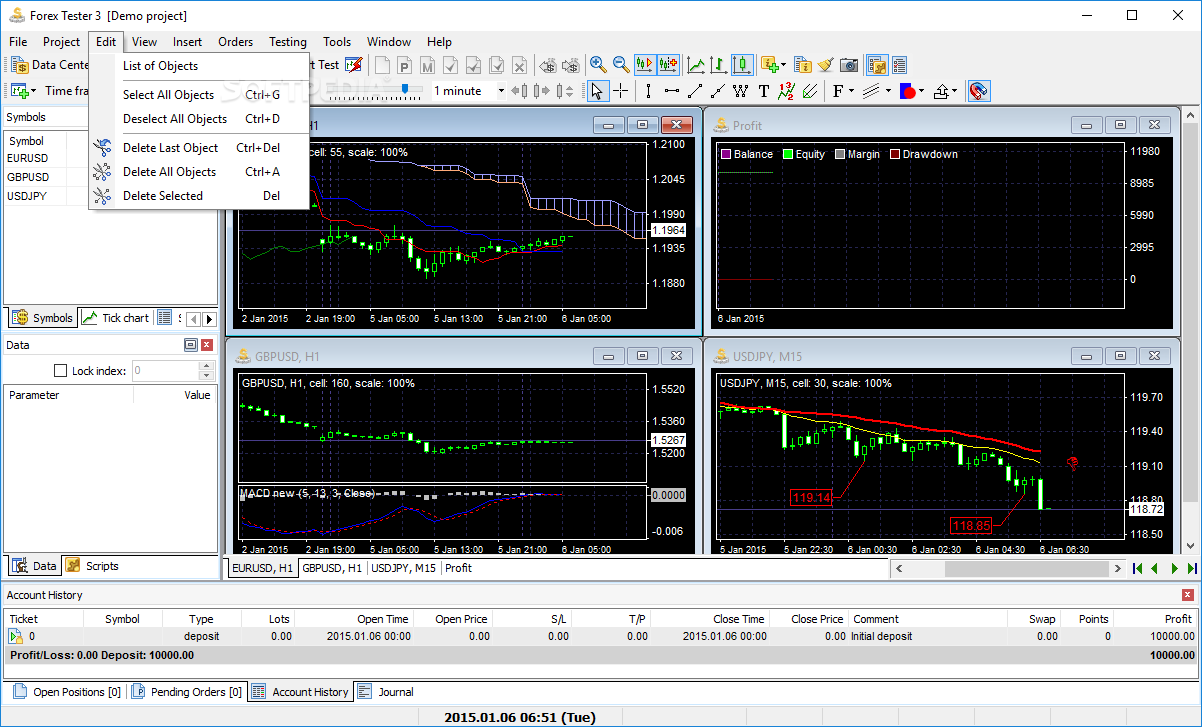Toggle the crosshair cursor mode
Screen dimensions: 1202x727
pyautogui.click(x=620, y=91)
